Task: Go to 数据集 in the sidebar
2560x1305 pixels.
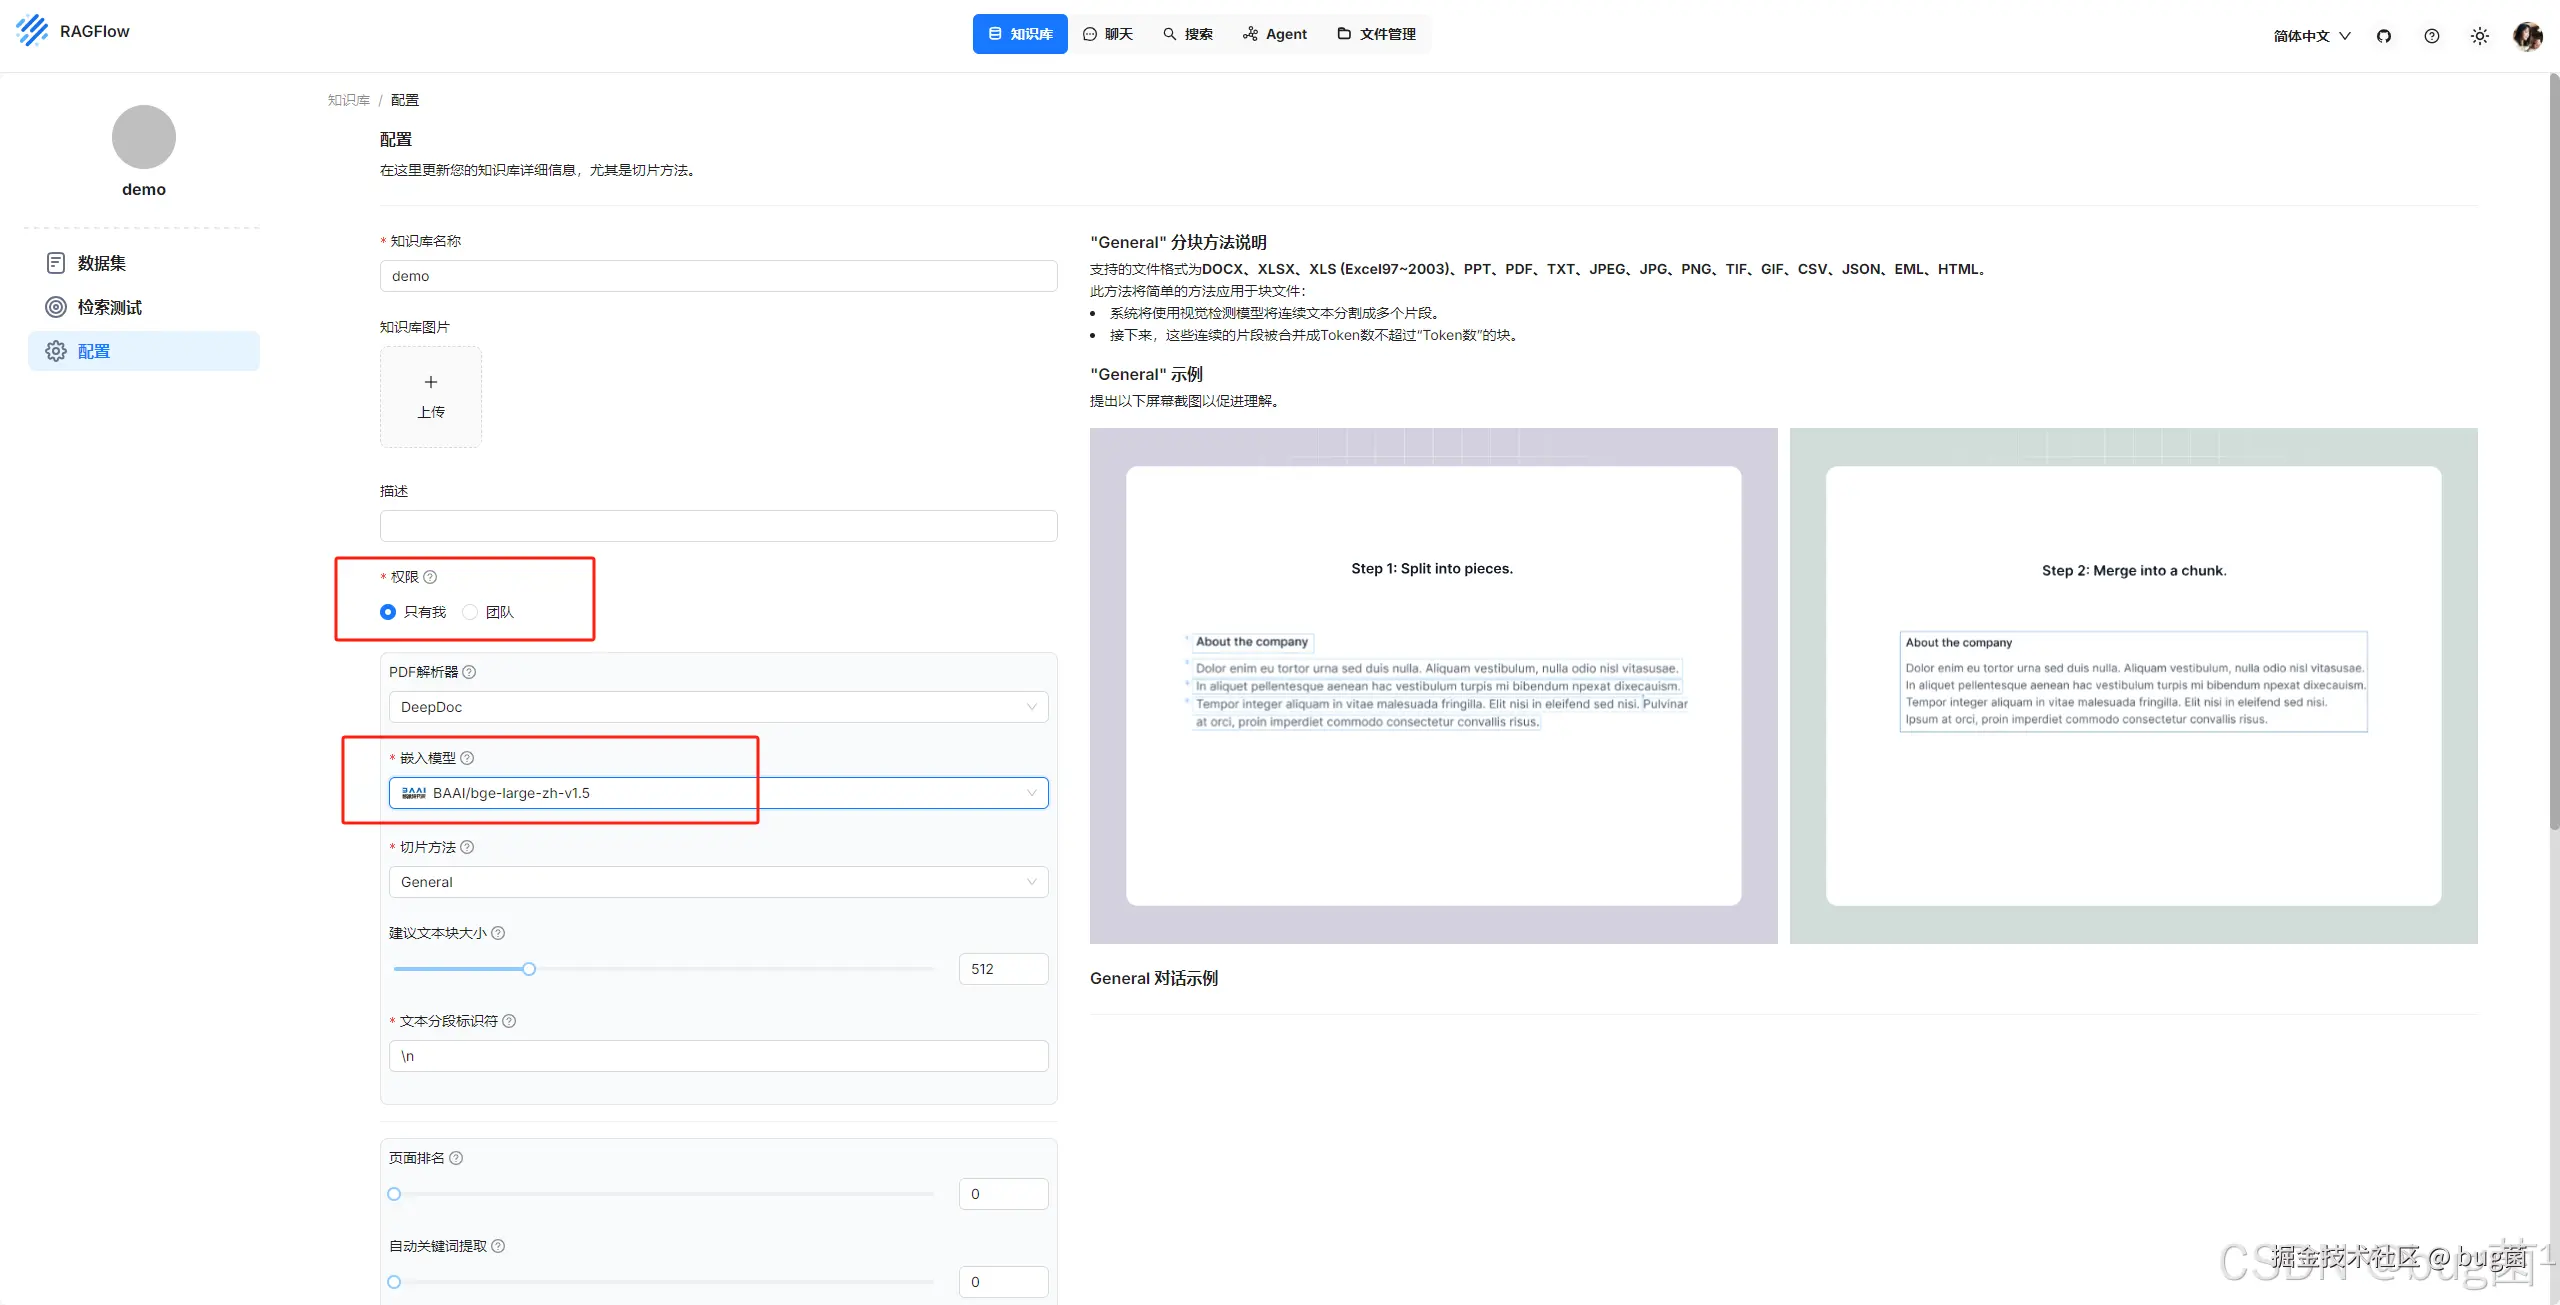Action: click(x=101, y=263)
